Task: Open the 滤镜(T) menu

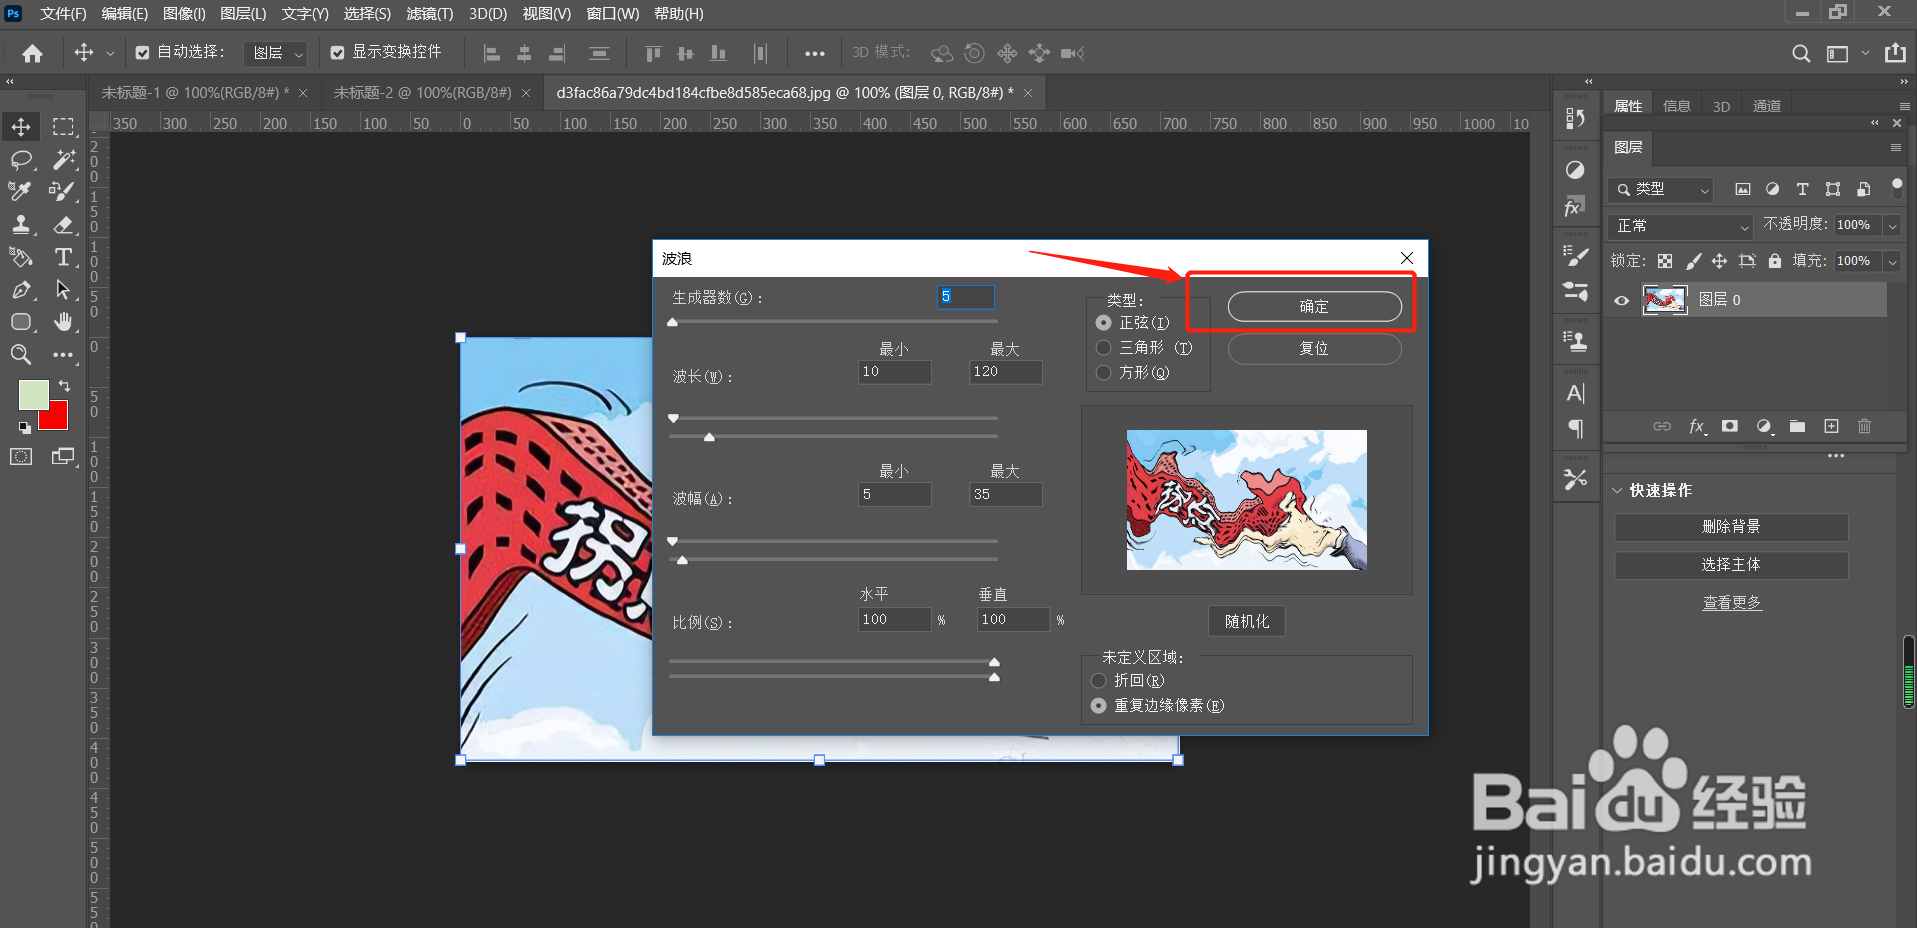Action: [430, 14]
